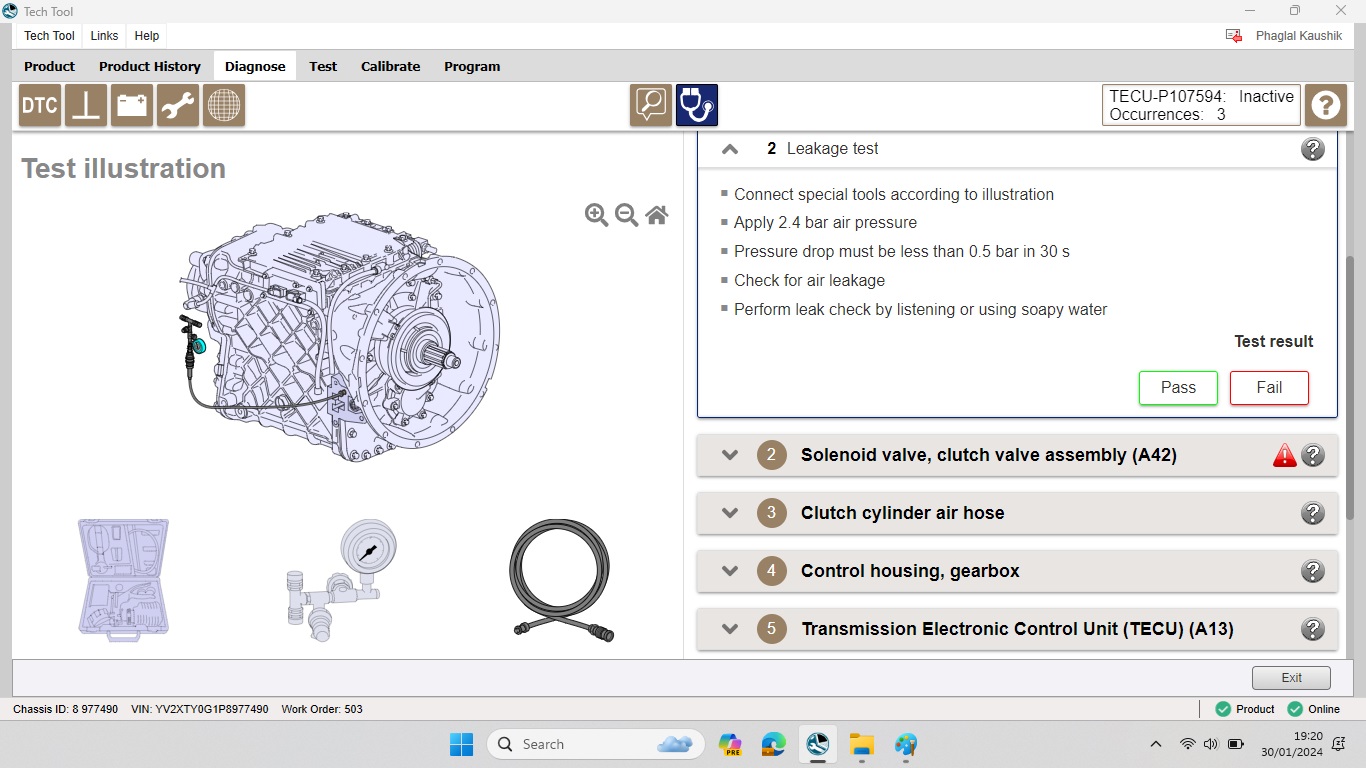
Task: Collapse the Leakage test section
Action: point(730,149)
